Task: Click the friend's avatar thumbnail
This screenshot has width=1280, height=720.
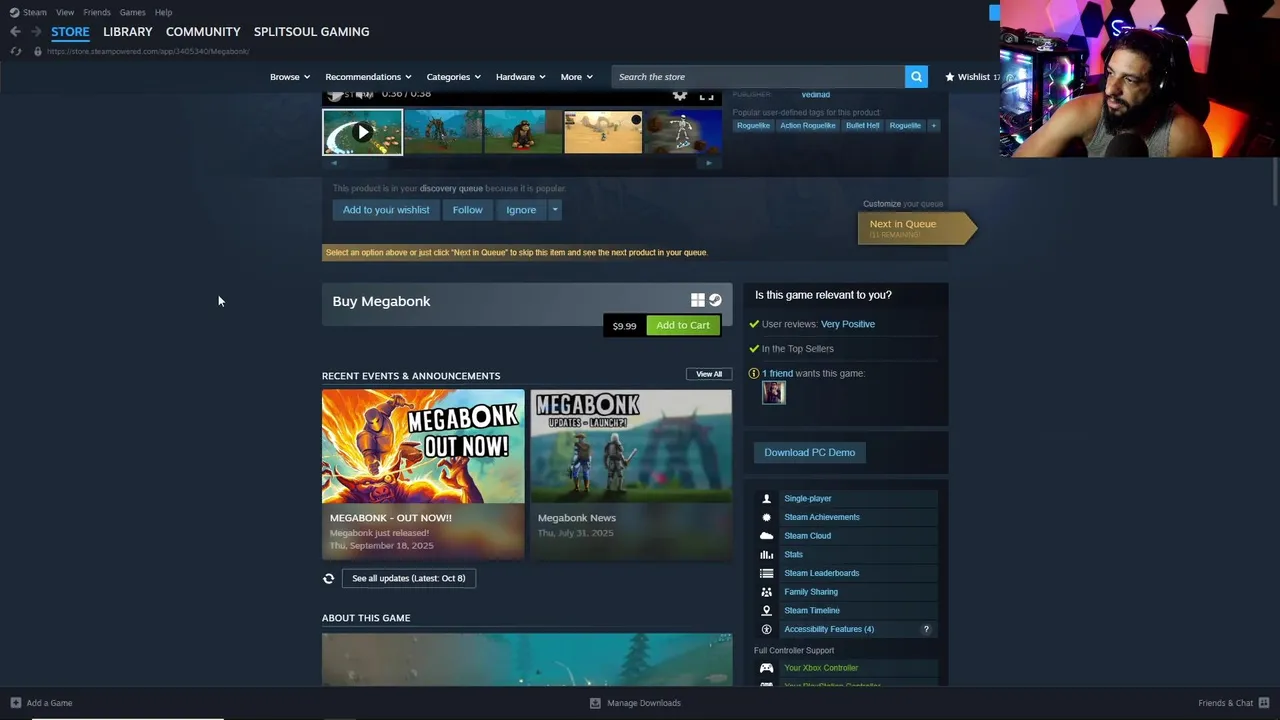Action: (773, 393)
